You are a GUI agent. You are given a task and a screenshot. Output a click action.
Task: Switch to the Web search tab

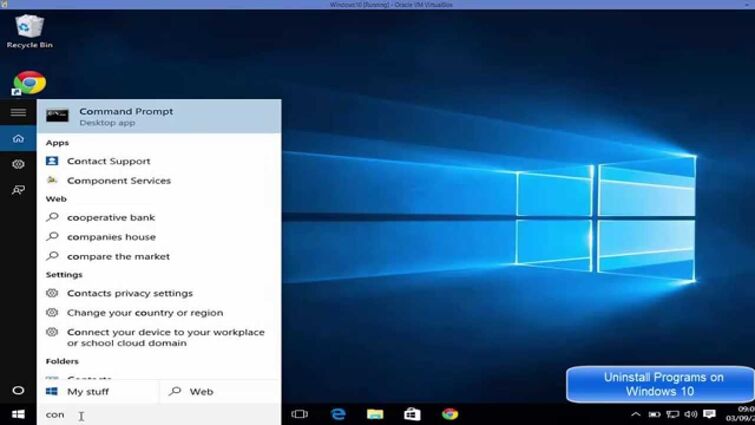click(x=220, y=391)
